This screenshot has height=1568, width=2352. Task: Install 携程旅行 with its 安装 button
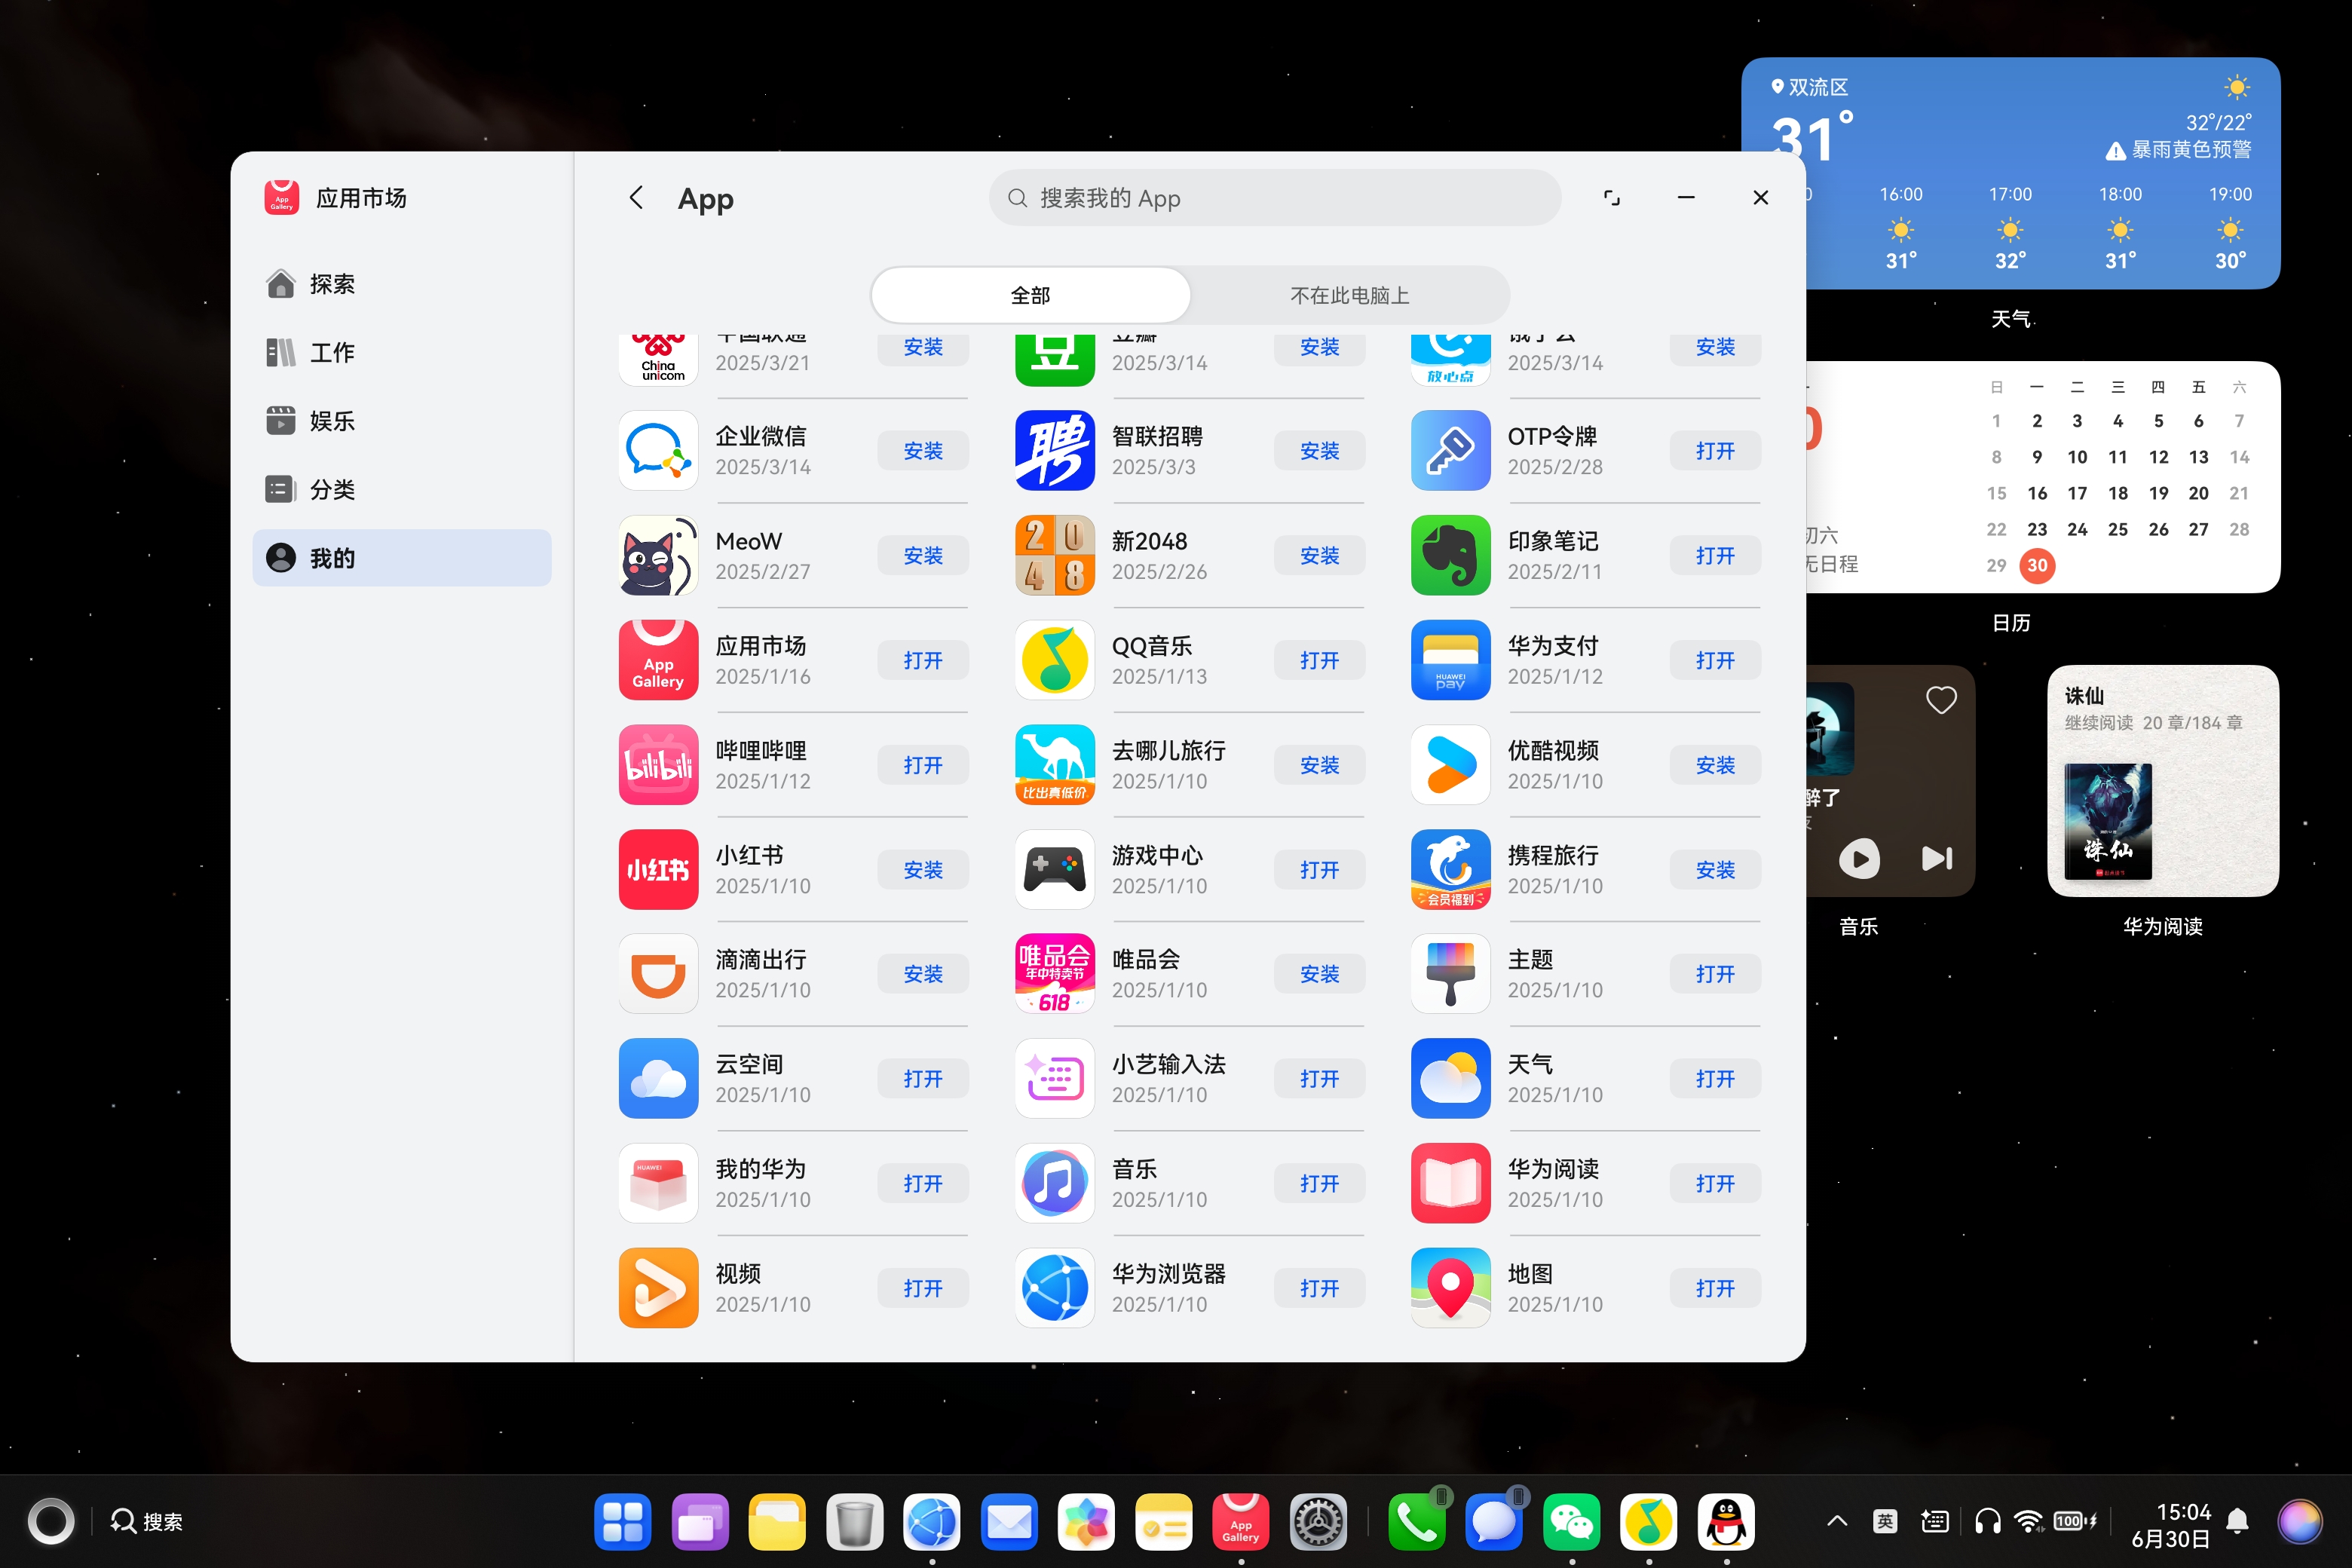1715,869
